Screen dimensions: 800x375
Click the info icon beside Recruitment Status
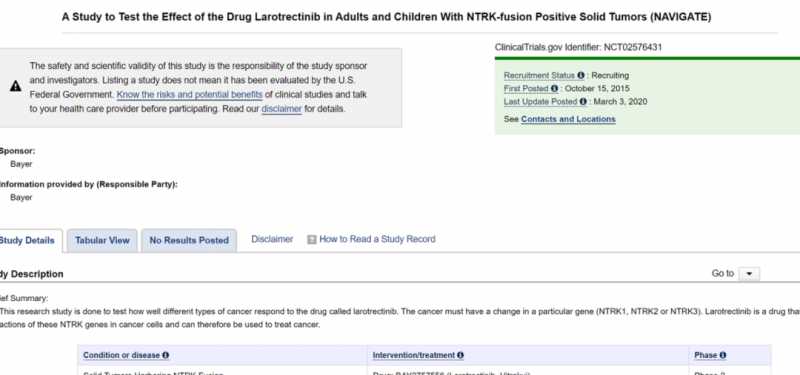pos(581,76)
